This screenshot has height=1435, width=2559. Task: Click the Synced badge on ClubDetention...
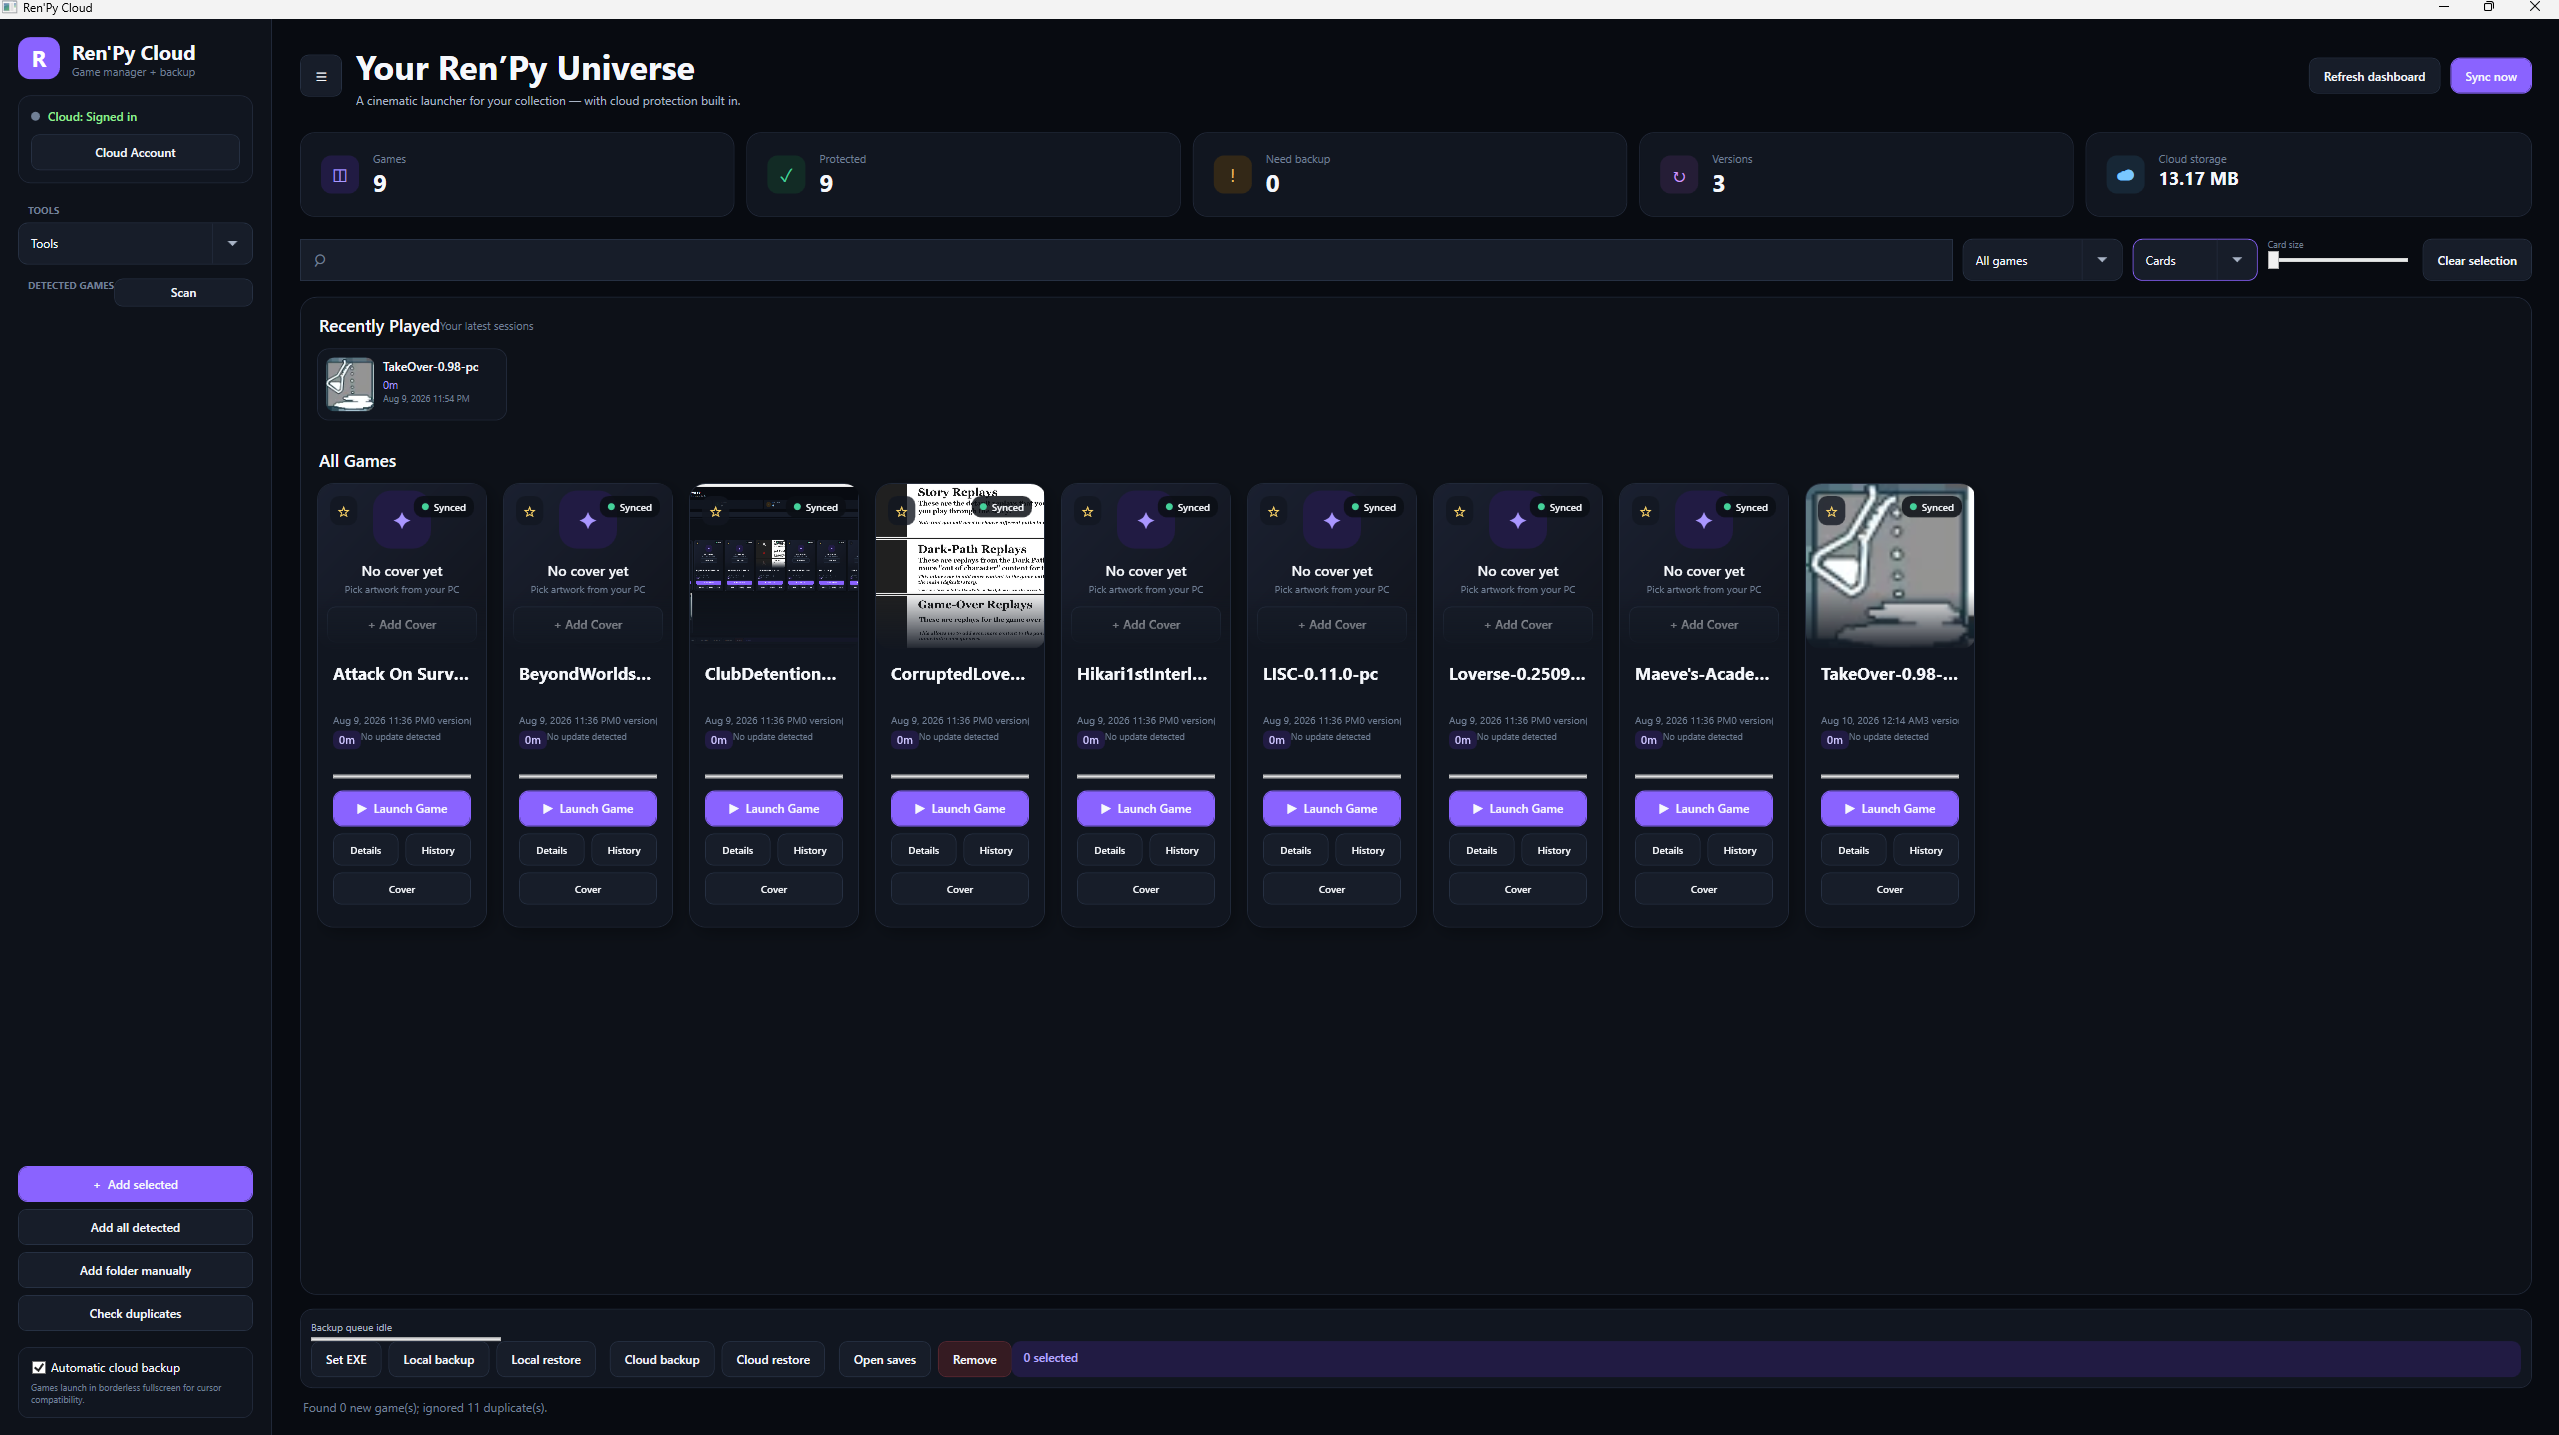click(x=815, y=507)
